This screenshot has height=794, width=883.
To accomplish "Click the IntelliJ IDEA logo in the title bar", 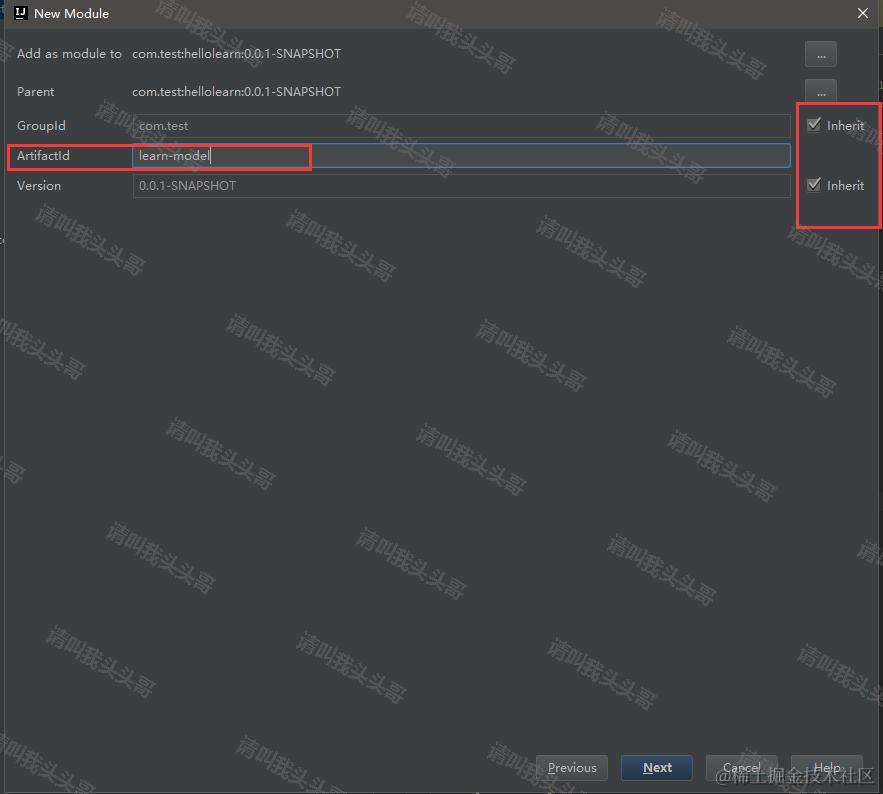I will click(x=19, y=13).
